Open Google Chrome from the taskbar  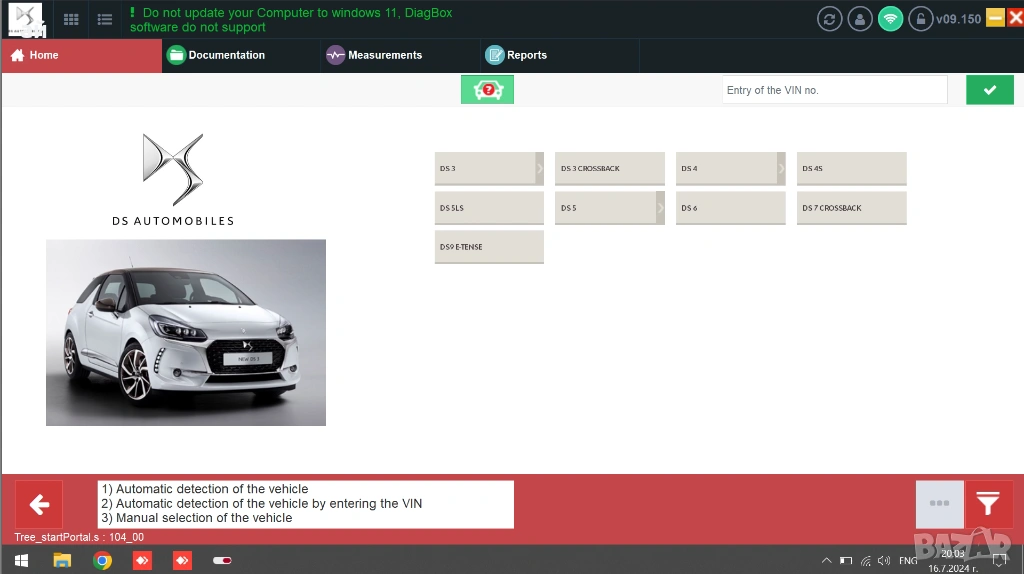click(x=102, y=560)
